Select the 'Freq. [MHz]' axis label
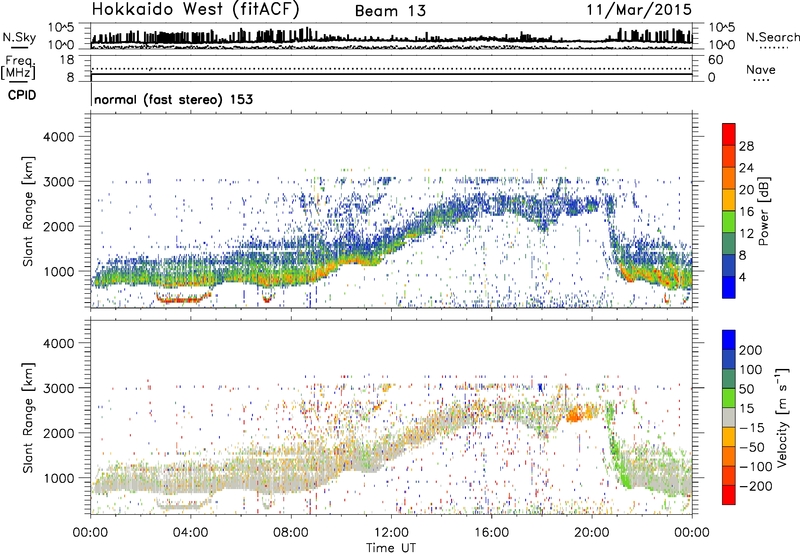The height and width of the screenshot is (554, 800). (x=19, y=67)
